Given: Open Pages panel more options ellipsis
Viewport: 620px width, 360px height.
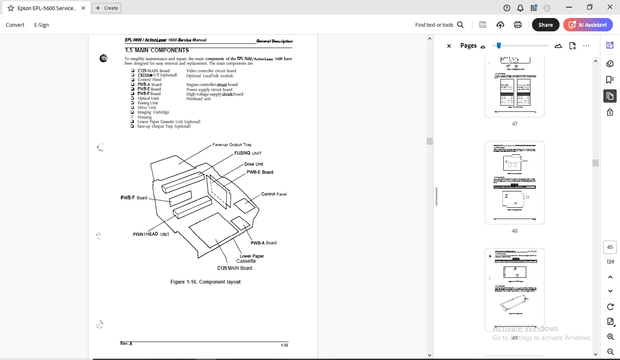Looking at the screenshot, I should pyautogui.click(x=586, y=46).
